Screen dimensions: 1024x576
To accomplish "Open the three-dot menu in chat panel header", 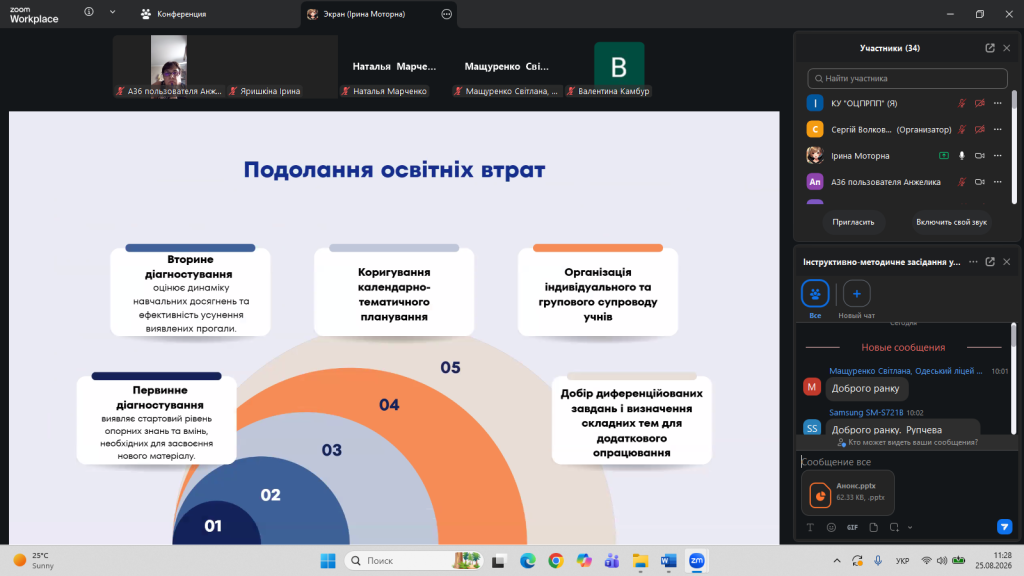I will coord(973,262).
